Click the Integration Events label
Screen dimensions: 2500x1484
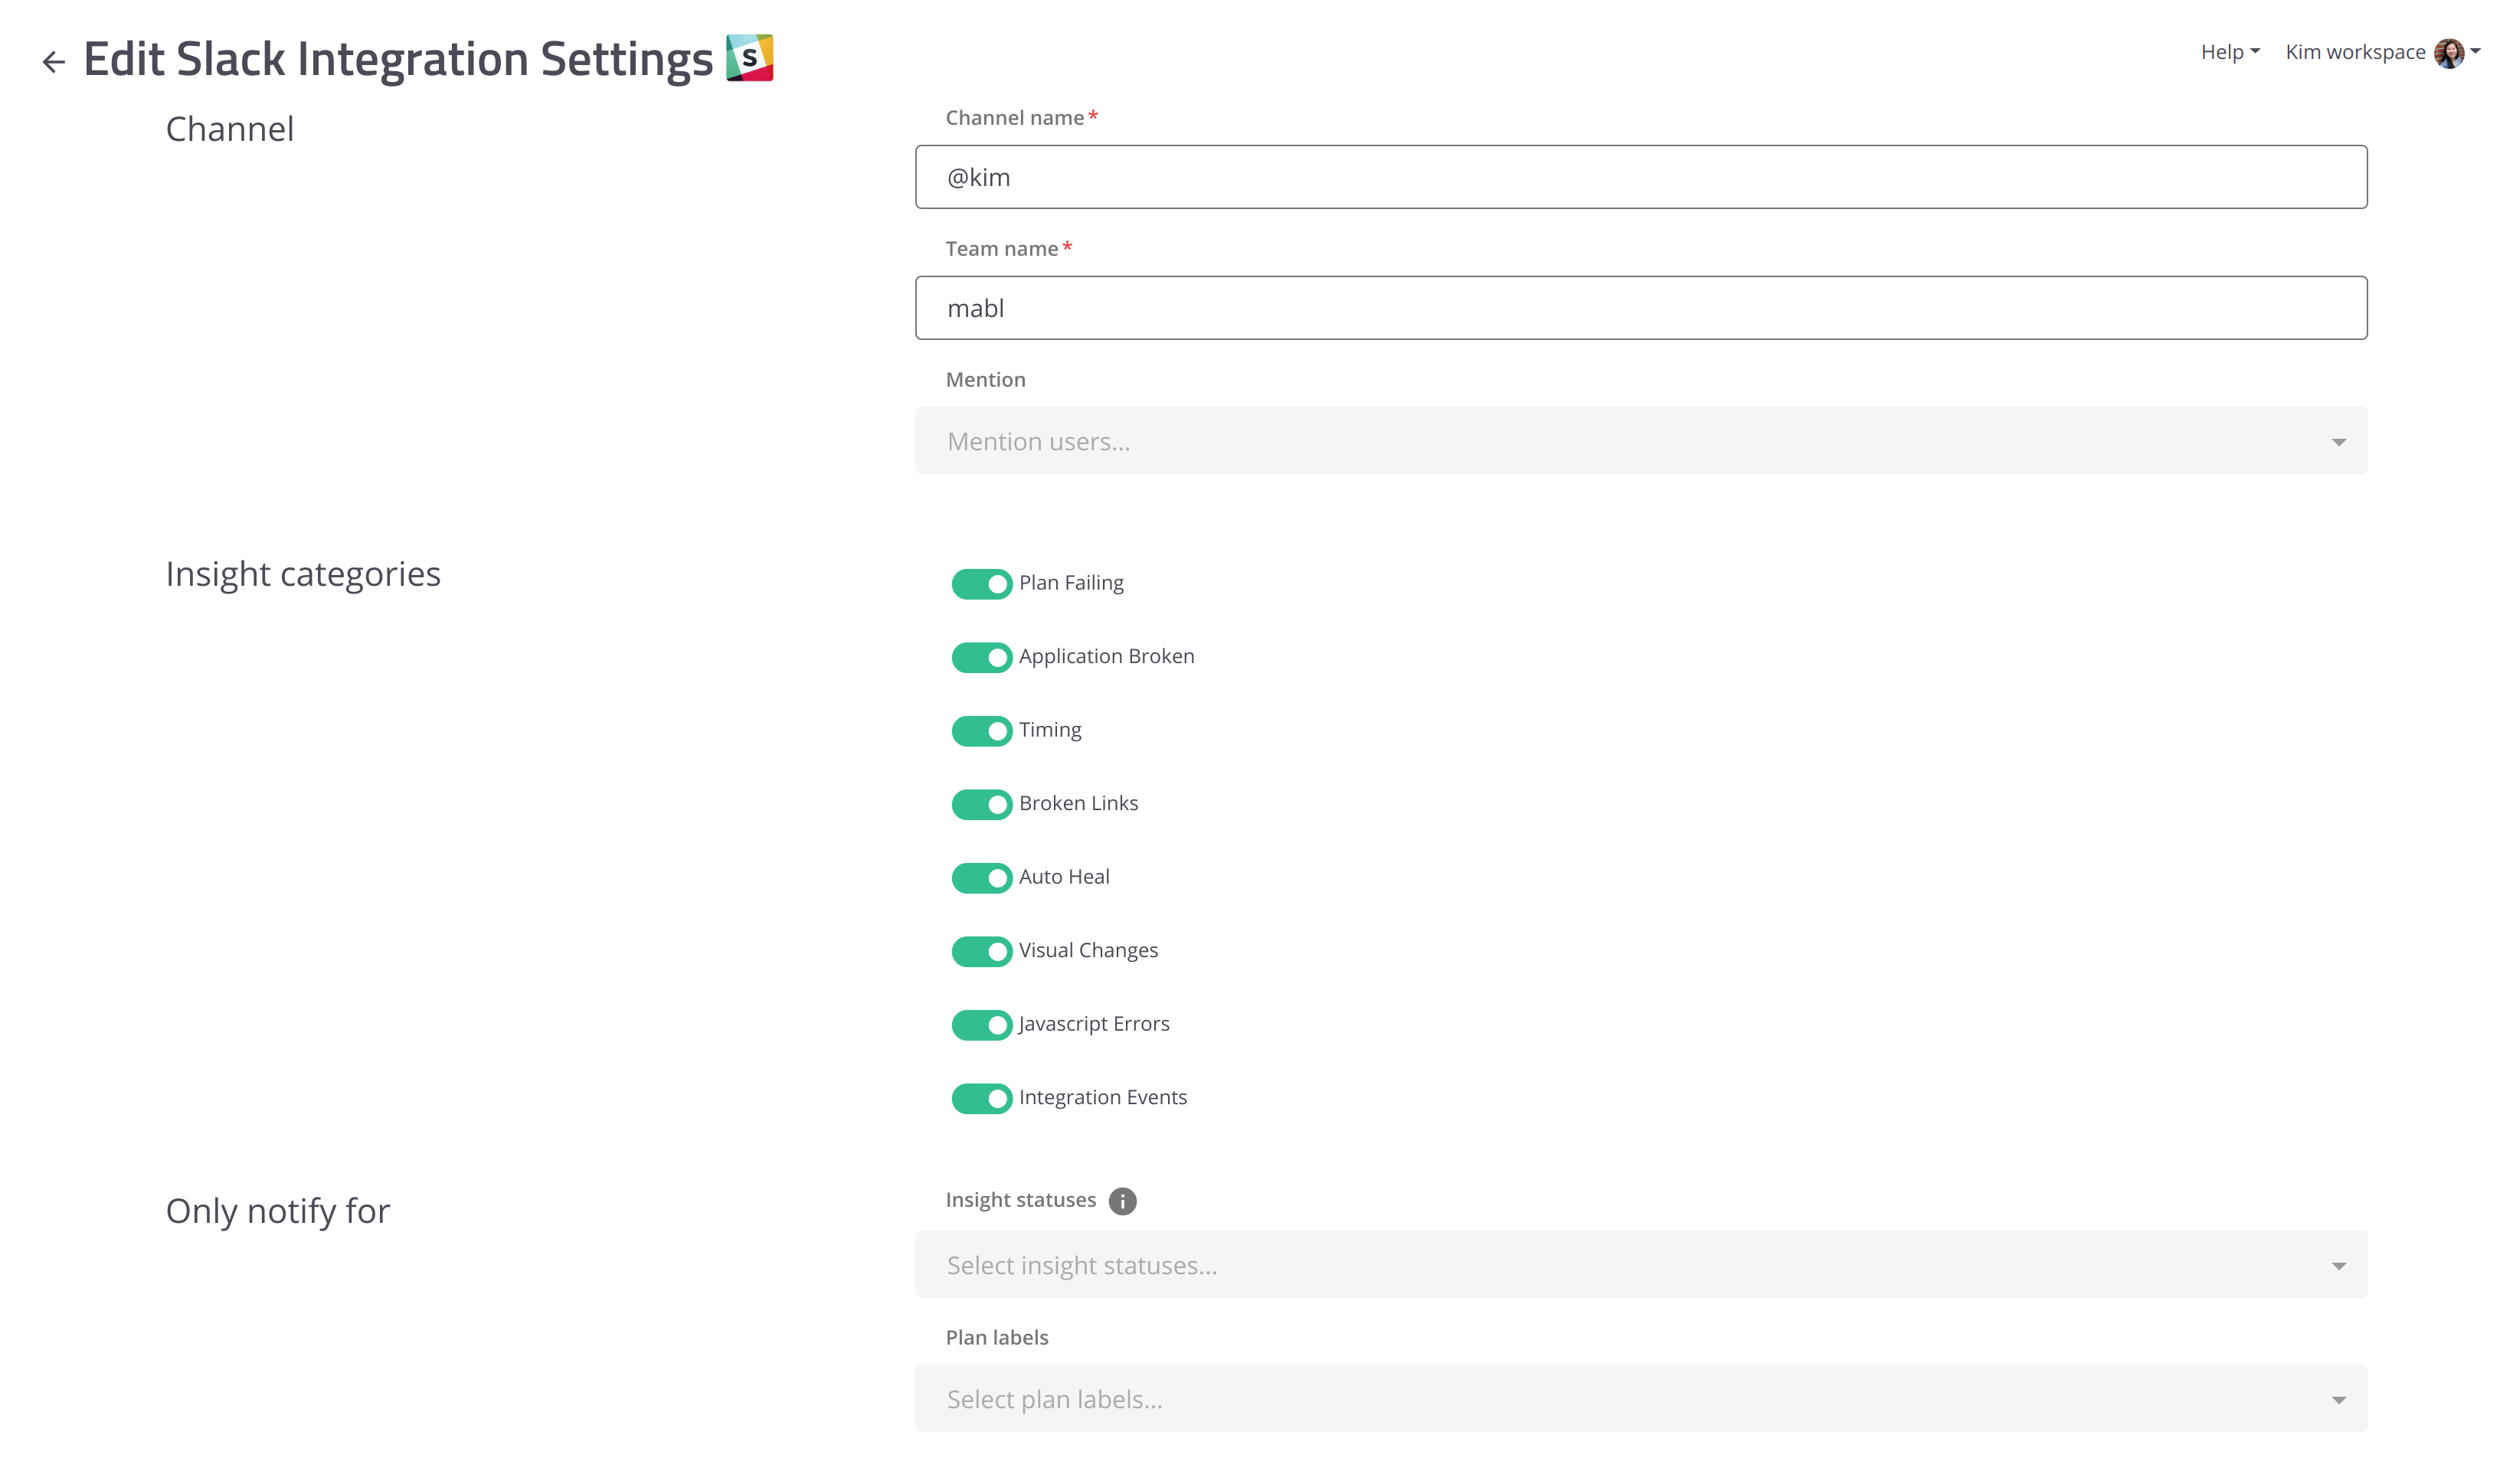click(x=1103, y=1097)
